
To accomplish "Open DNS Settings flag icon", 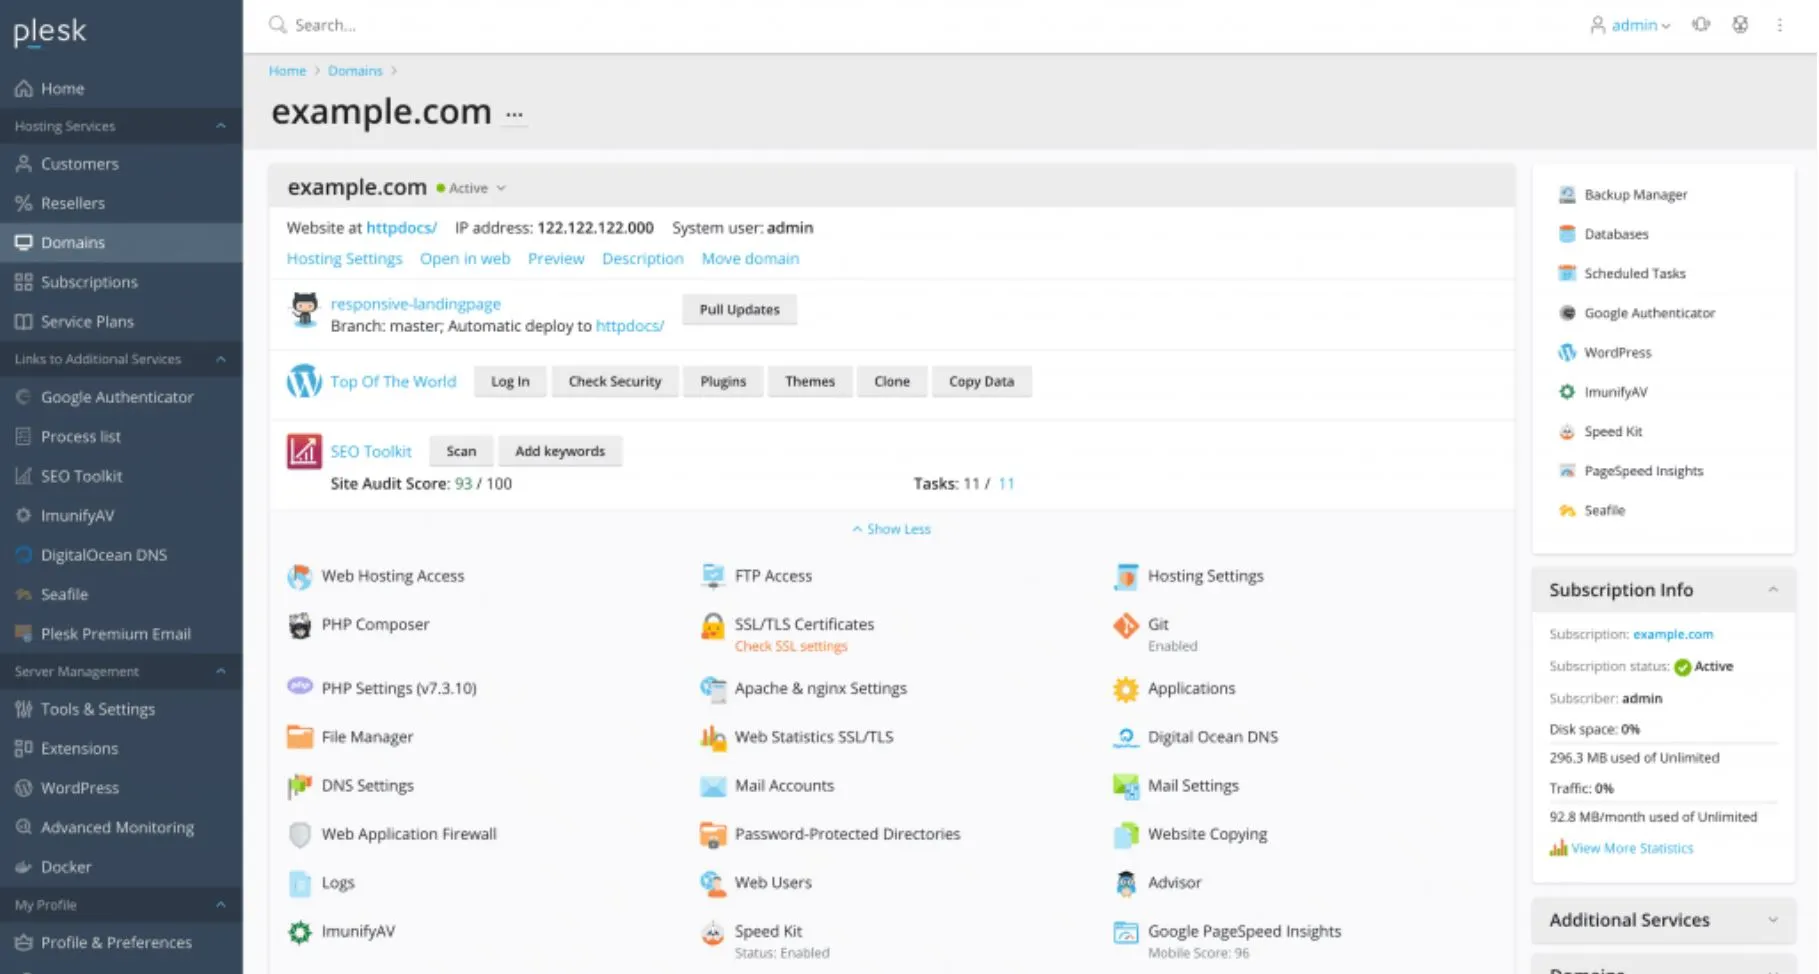I will coord(299,786).
